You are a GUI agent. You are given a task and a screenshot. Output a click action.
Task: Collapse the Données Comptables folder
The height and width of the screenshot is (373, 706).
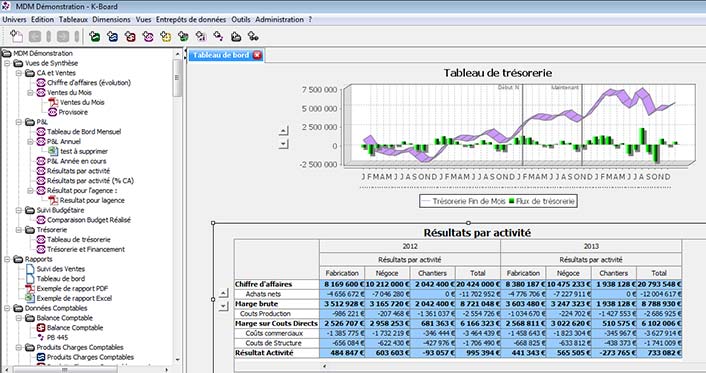coord(7,308)
